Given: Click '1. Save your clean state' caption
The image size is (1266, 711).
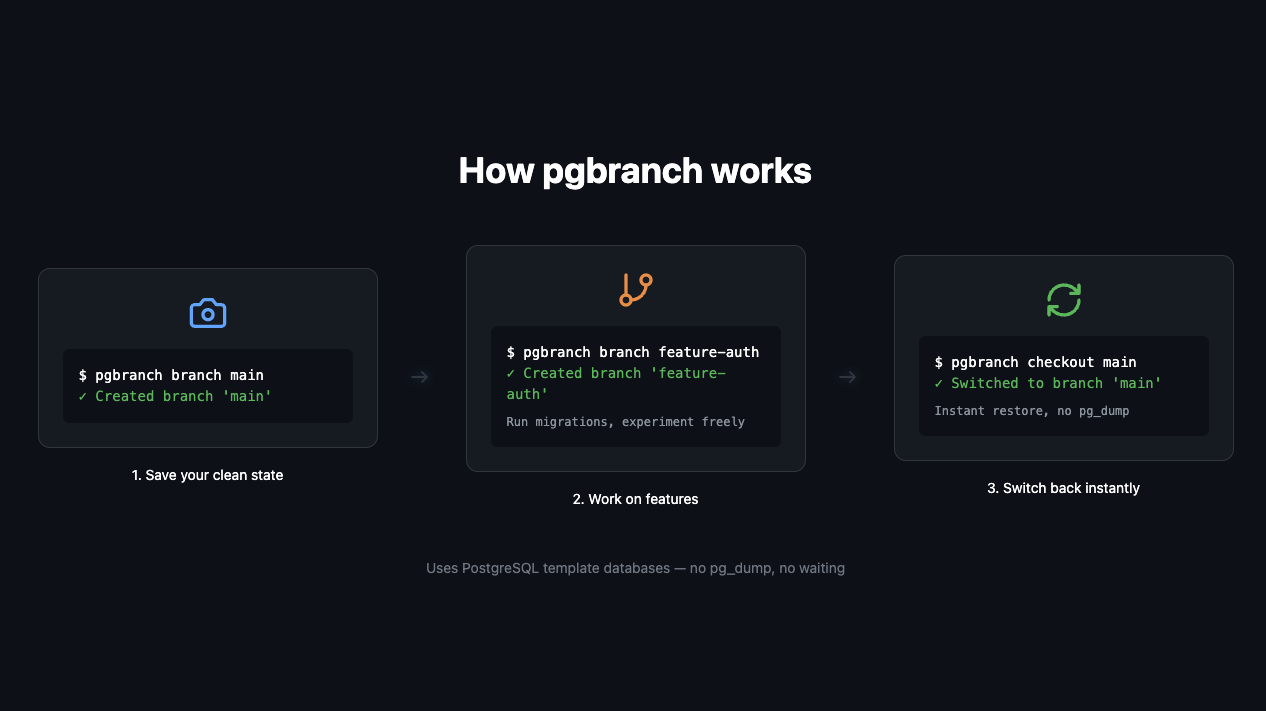Looking at the screenshot, I should (208, 475).
